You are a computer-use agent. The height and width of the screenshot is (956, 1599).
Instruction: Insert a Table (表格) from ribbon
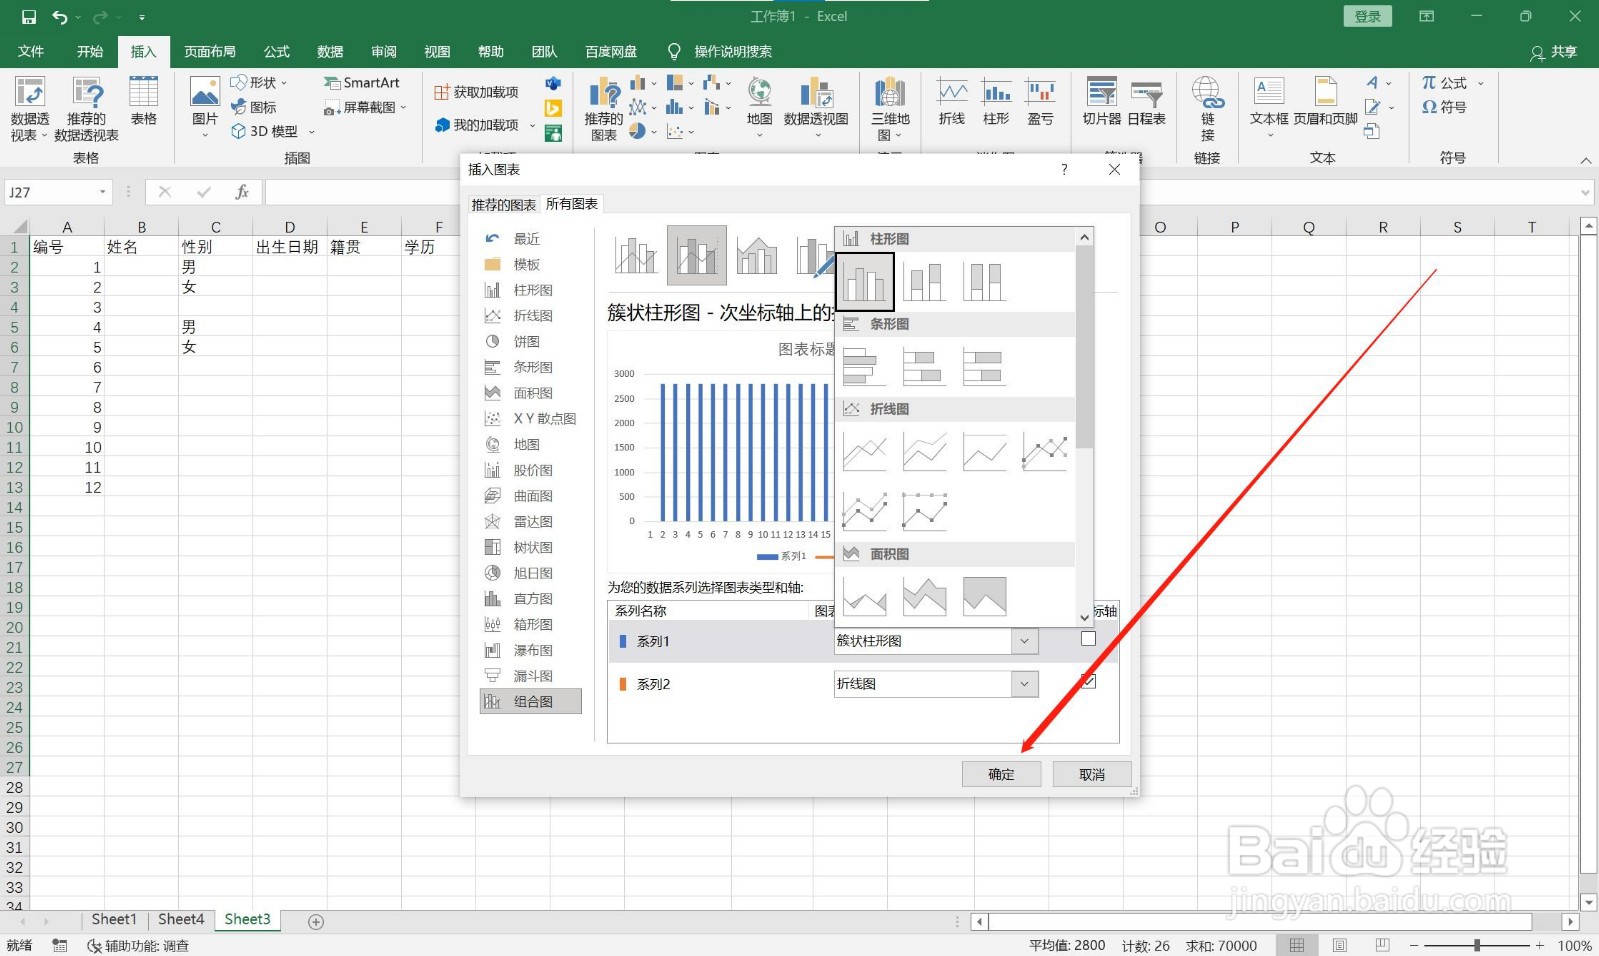144,101
